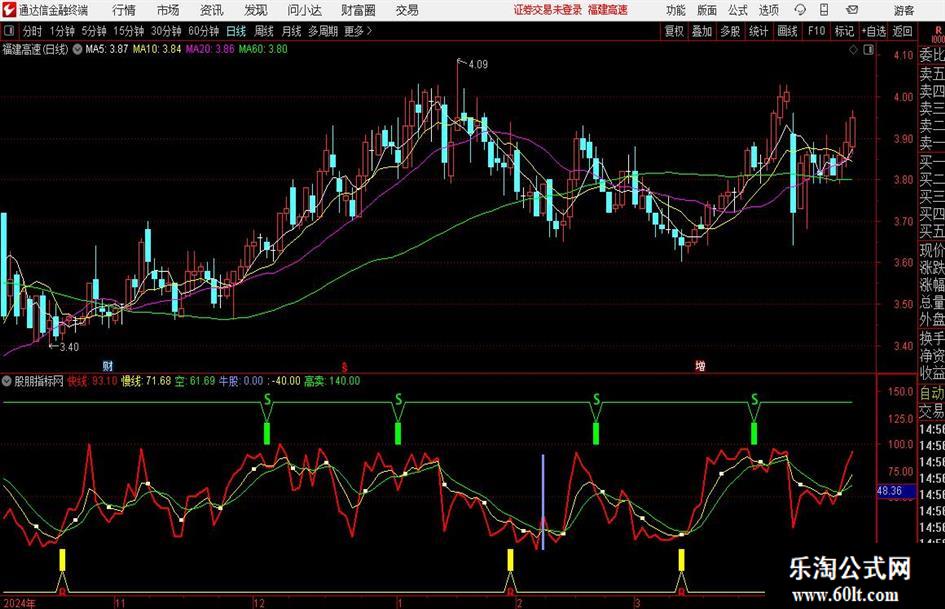The height and width of the screenshot is (609, 945).
Task: Open the 行情 menu
Action: 124,10
